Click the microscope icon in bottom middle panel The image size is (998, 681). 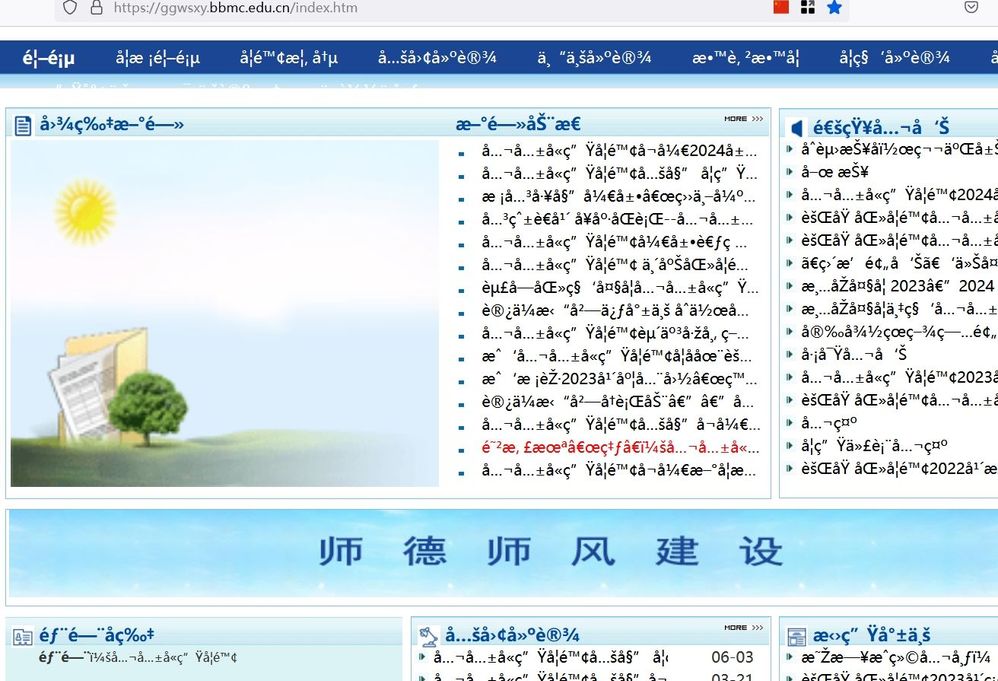[429, 635]
